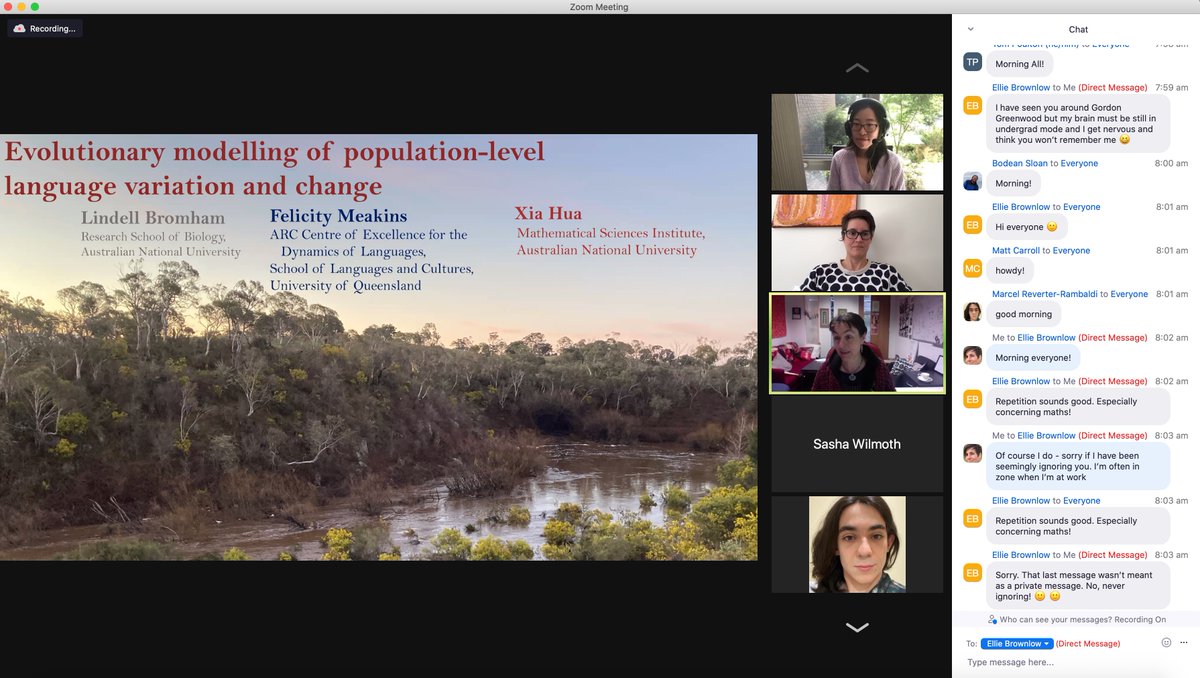Click the 'Hi everyone' chat message
This screenshot has width=1200, height=678.
pyautogui.click(x=1027, y=227)
